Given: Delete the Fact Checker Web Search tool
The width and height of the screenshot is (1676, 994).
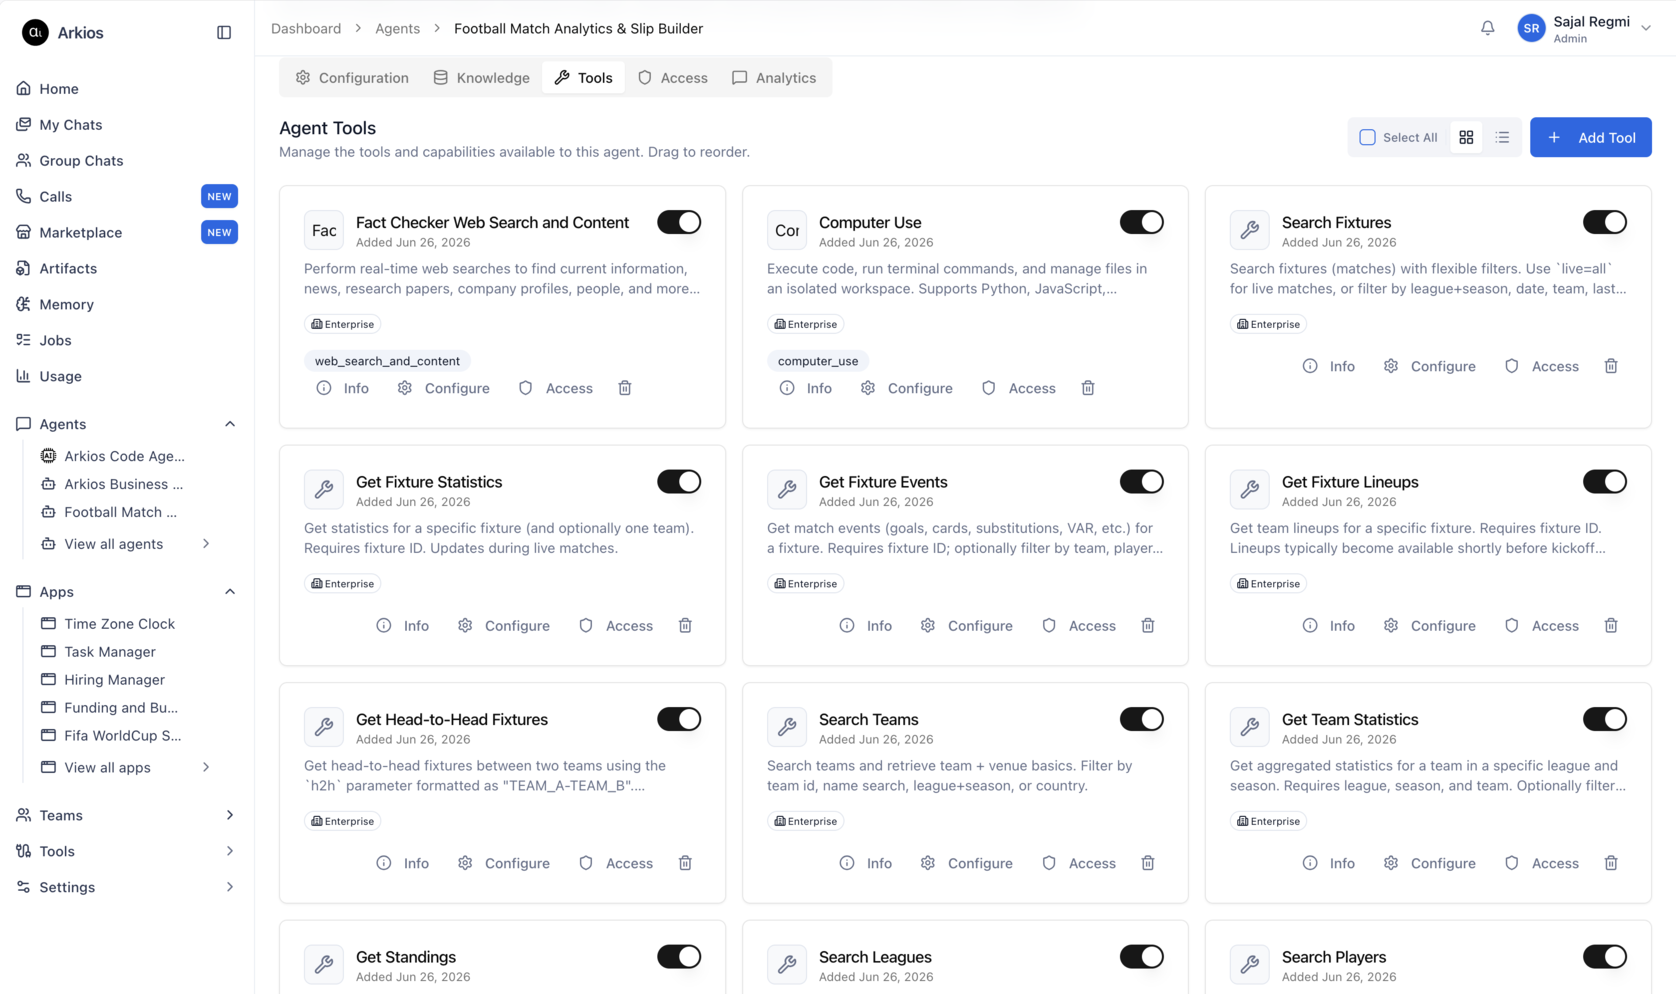Looking at the screenshot, I should point(625,388).
